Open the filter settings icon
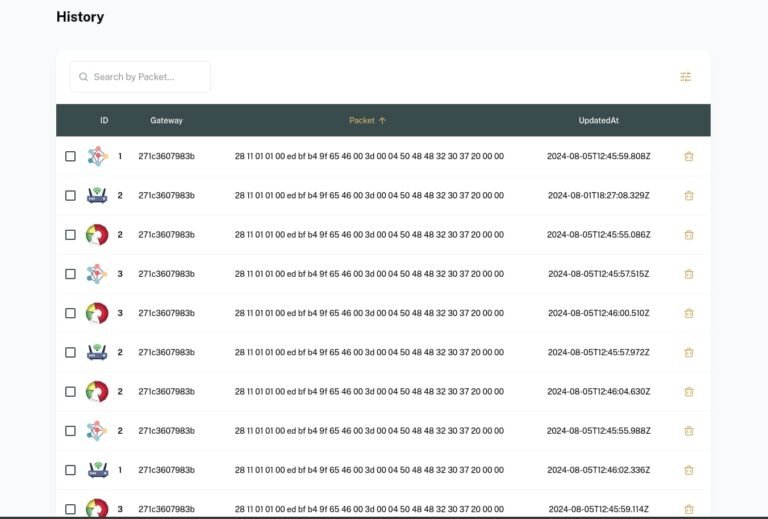The width and height of the screenshot is (768, 519). click(x=685, y=77)
